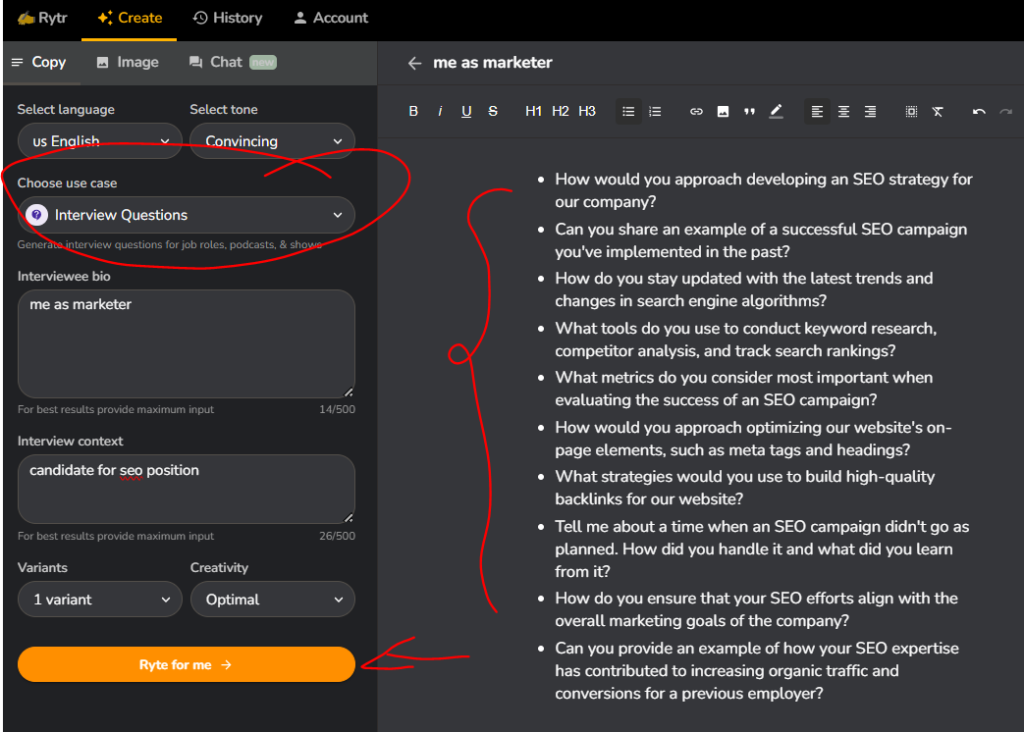Insert a link using the link icon
The width and height of the screenshot is (1024, 732).
tap(696, 111)
